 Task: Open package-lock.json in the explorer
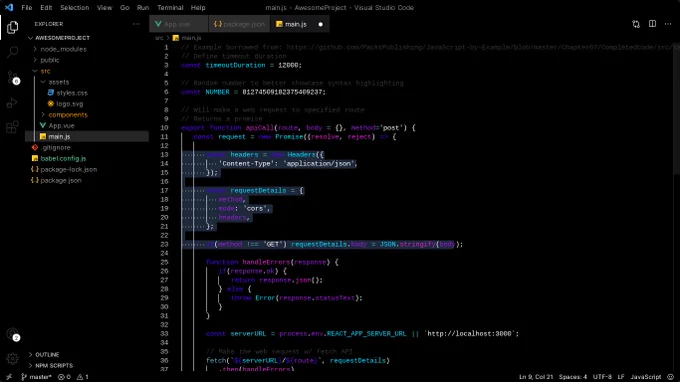69,169
